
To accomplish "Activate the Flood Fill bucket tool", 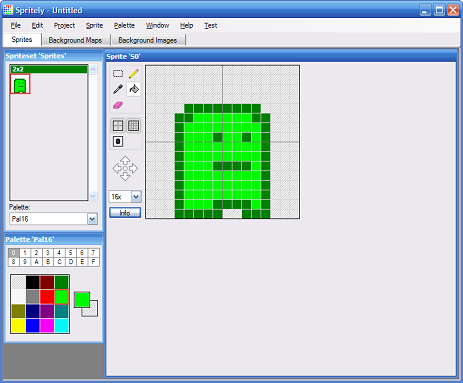I will pyautogui.click(x=134, y=89).
